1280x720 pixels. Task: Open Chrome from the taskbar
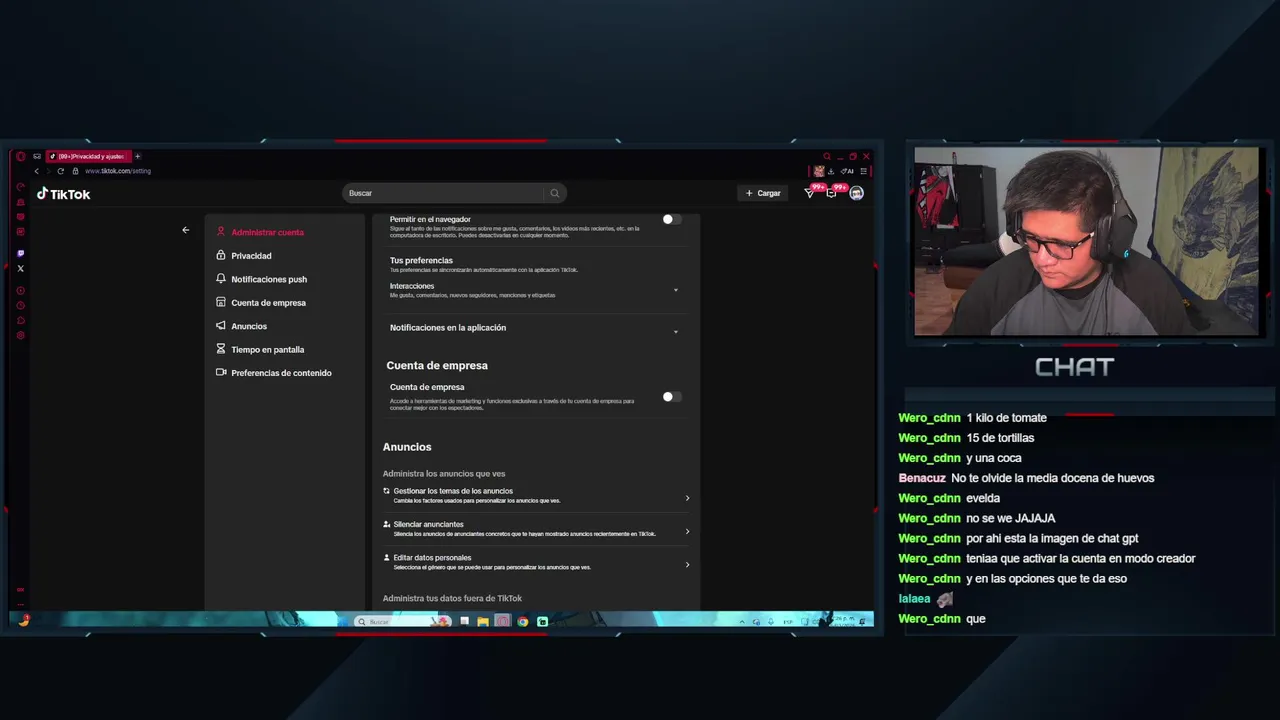(522, 621)
